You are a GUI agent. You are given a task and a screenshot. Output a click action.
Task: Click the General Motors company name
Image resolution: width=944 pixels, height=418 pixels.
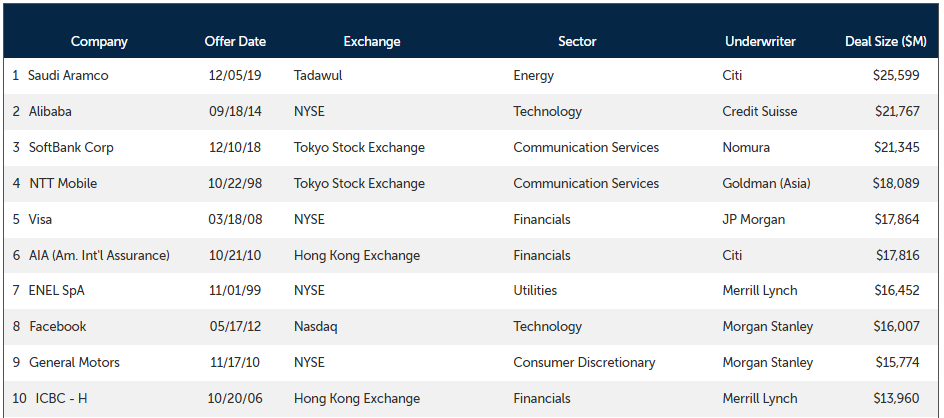[75, 363]
